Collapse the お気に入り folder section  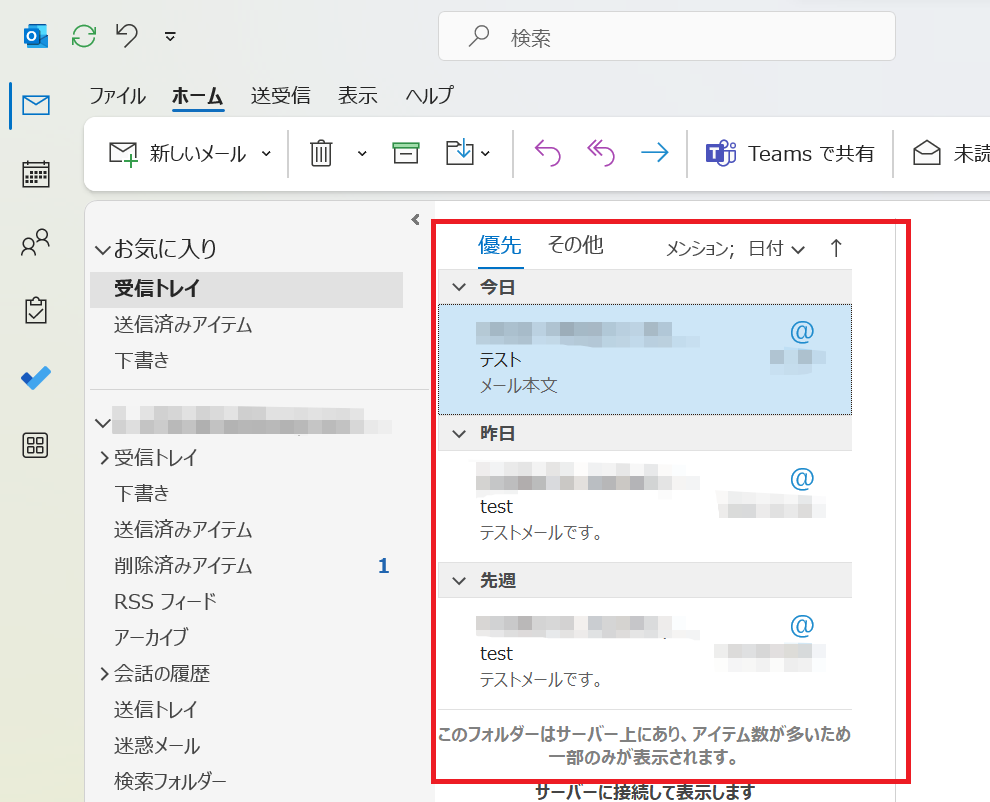(x=102, y=249)
